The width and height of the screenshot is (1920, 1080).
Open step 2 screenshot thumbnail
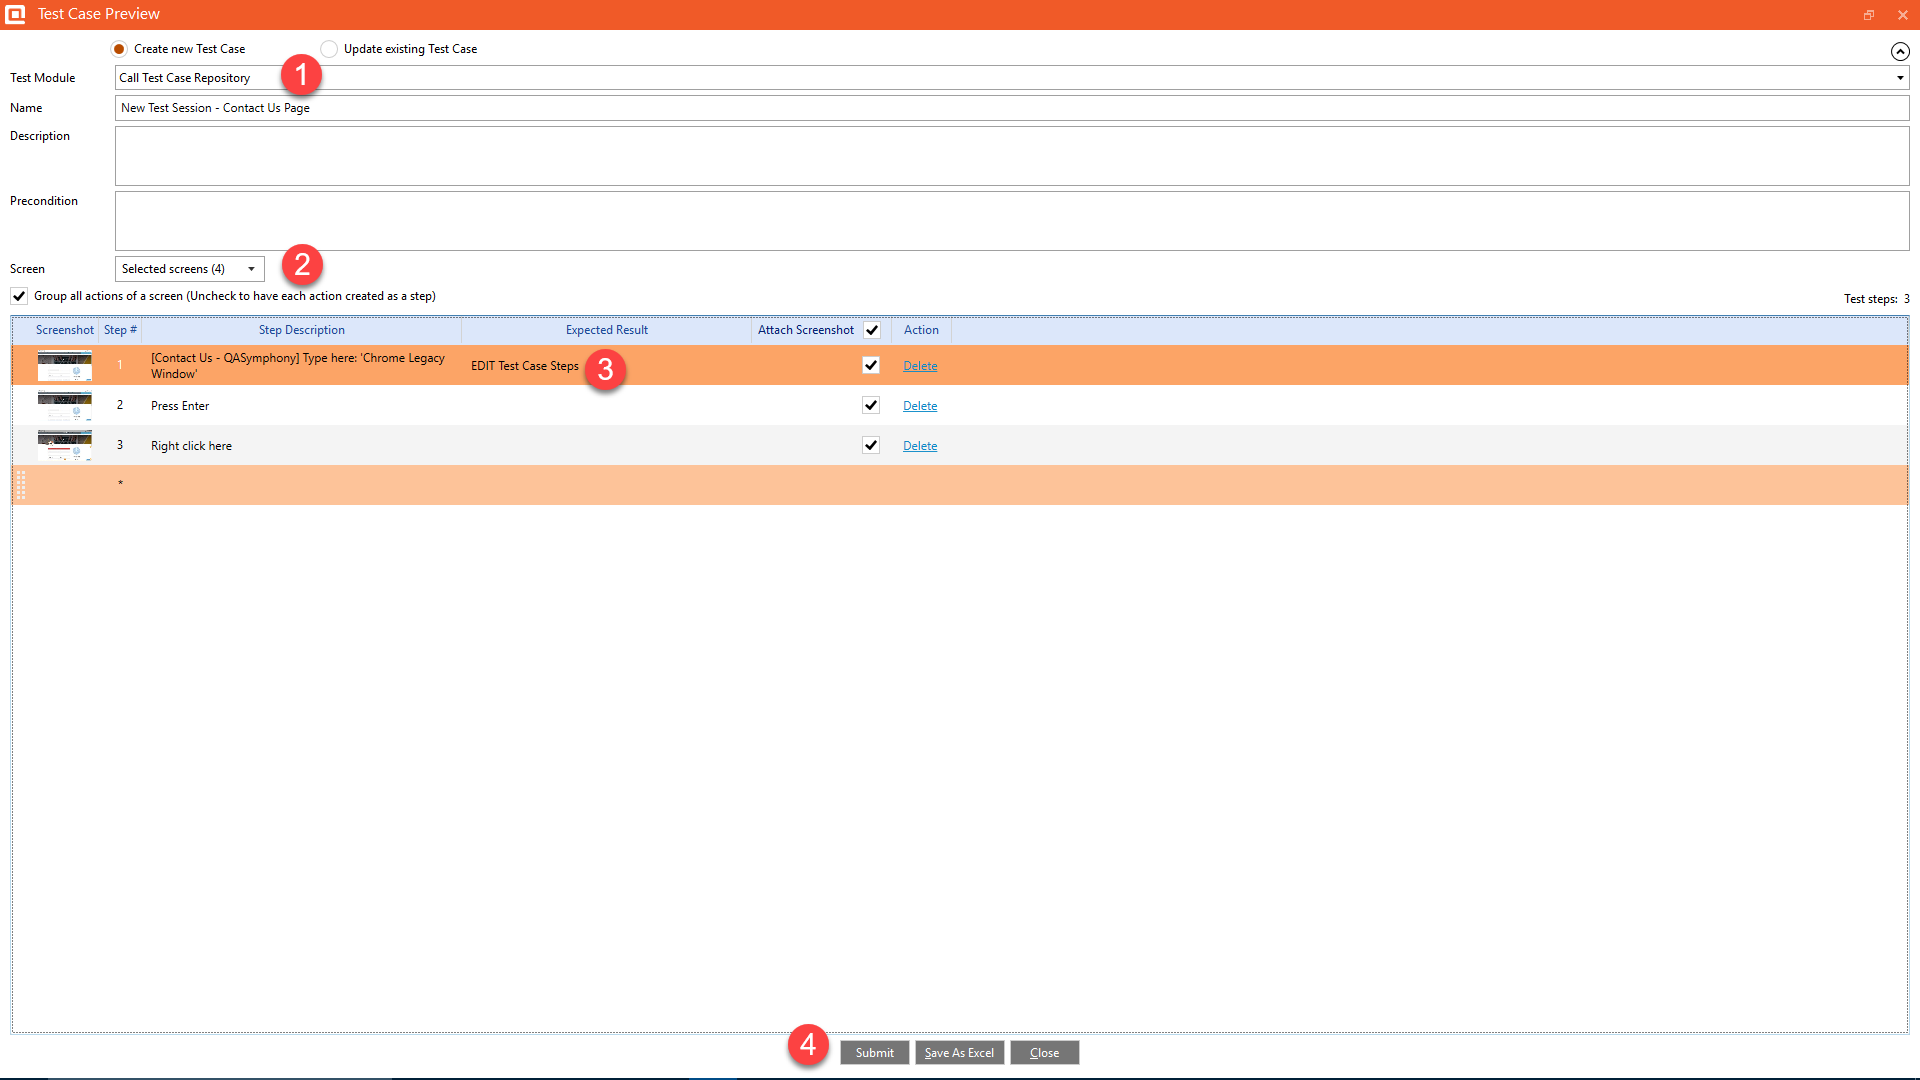pos(64,406)
